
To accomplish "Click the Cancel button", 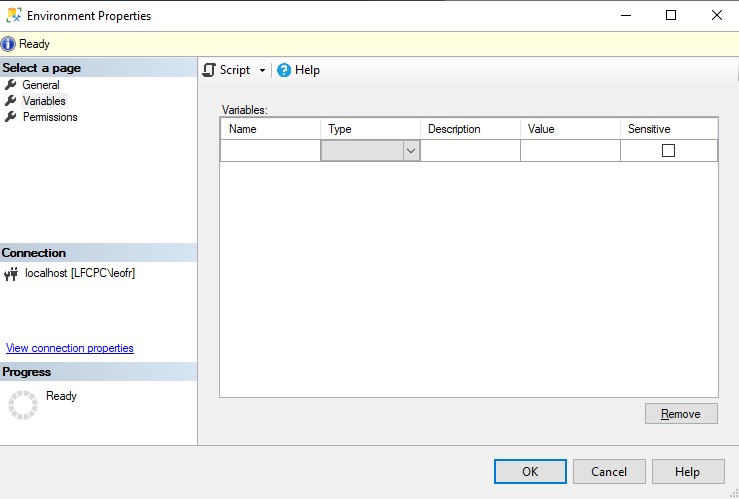I will [609, 472].
